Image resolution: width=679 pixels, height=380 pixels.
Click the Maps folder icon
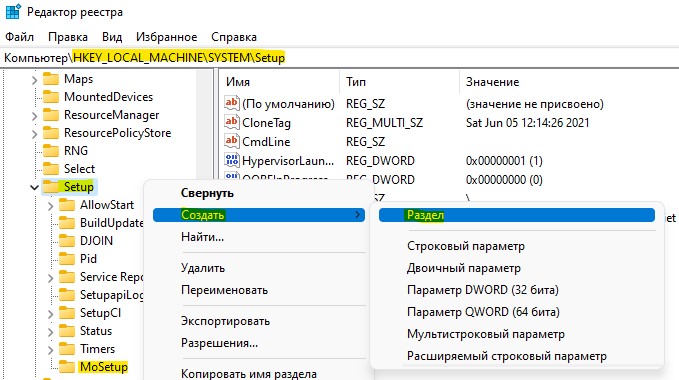coord(51,79)
